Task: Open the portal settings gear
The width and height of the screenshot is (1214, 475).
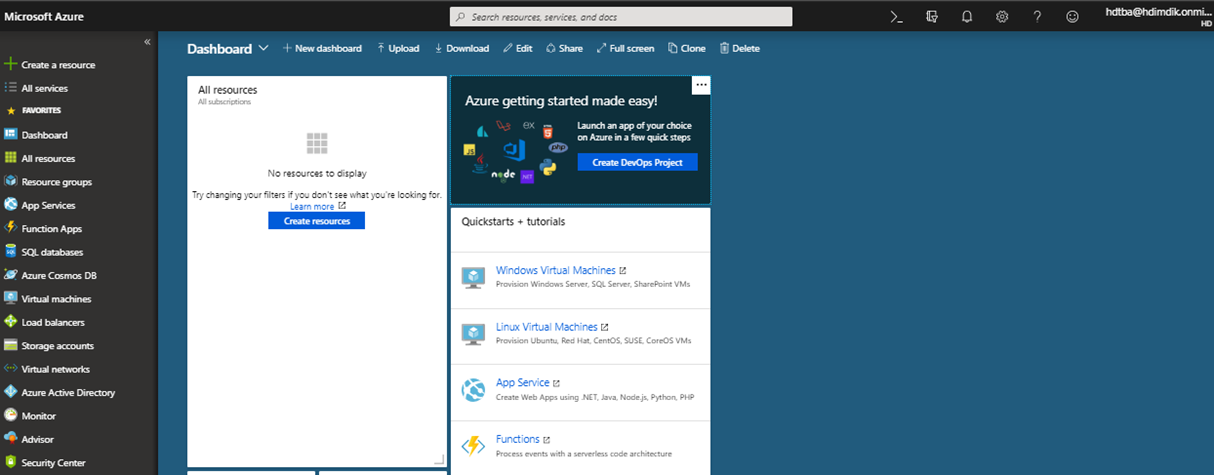Action: [1002, 17]
